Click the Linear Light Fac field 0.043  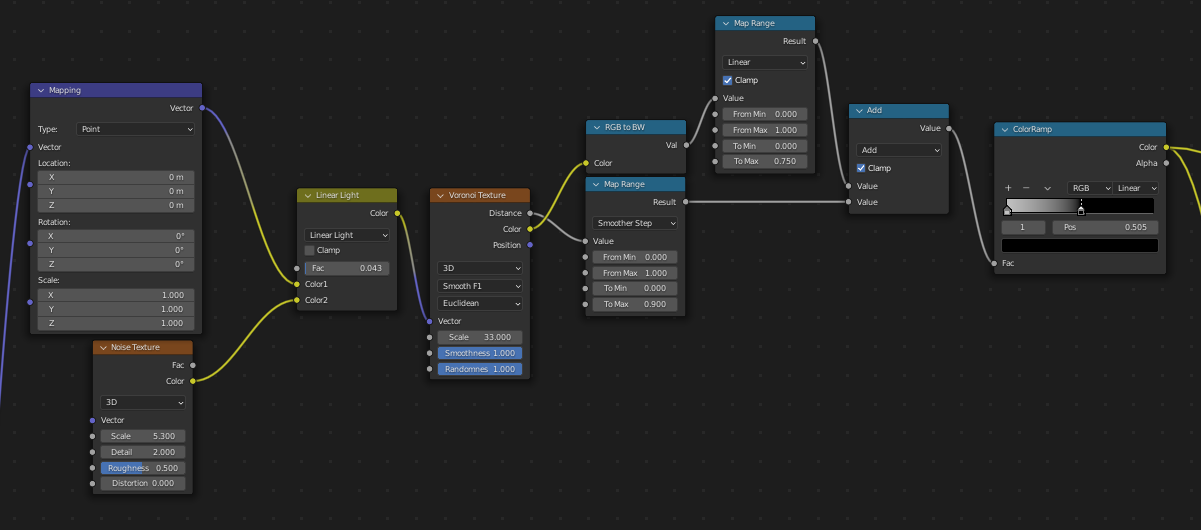coord(347,268)
